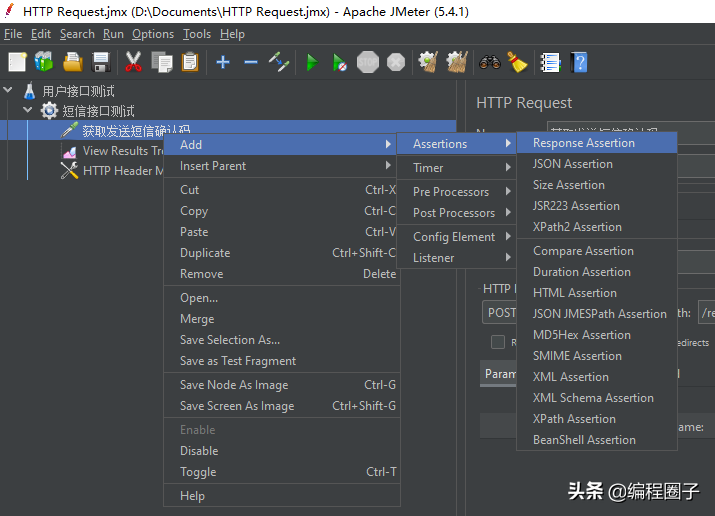Expand the Pre Processors submenu
The width and height of the screenshot is (715, 516).
click(x=456, y=192)
